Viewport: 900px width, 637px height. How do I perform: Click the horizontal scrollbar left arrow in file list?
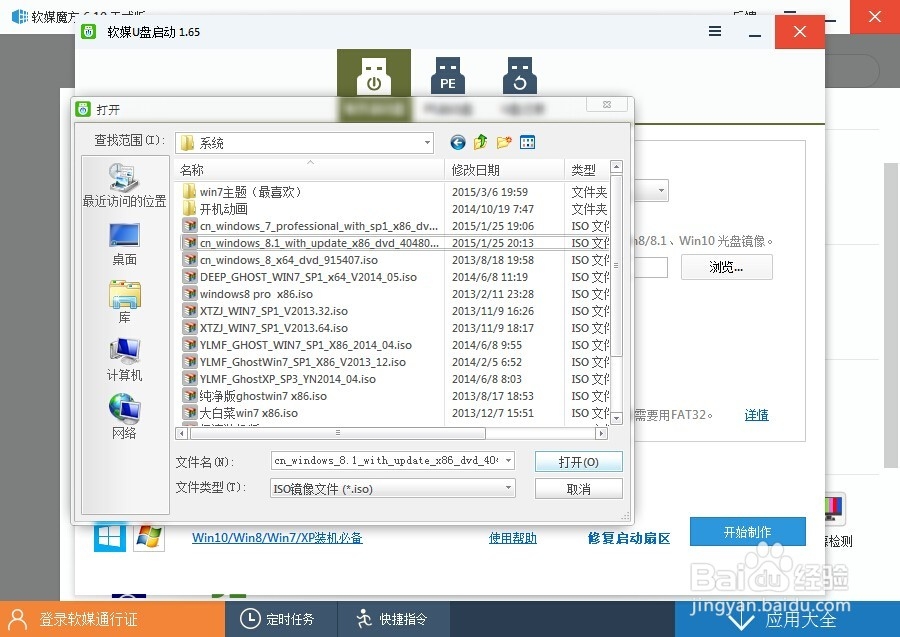click(181, 433)
